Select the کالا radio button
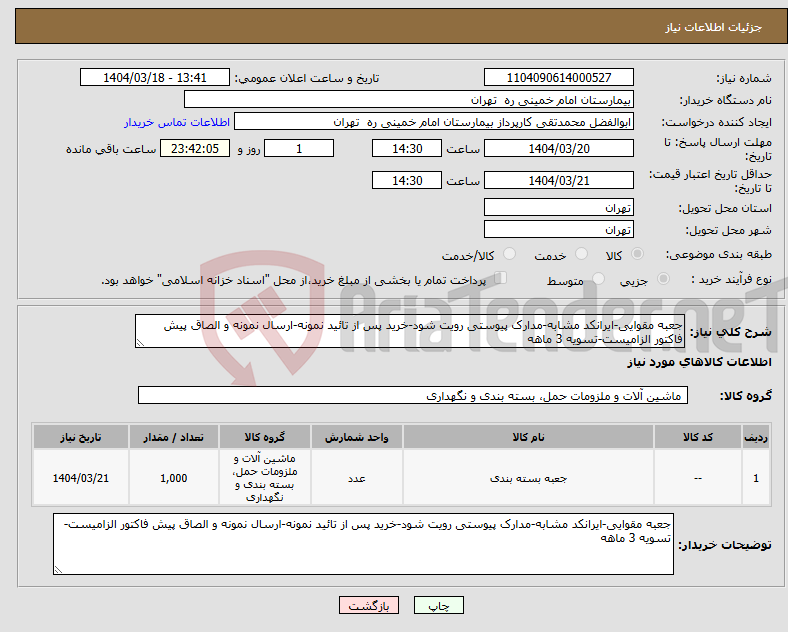The height and width of the screenshot is (632, 788). pyautogui.click(x=637, y=254)
